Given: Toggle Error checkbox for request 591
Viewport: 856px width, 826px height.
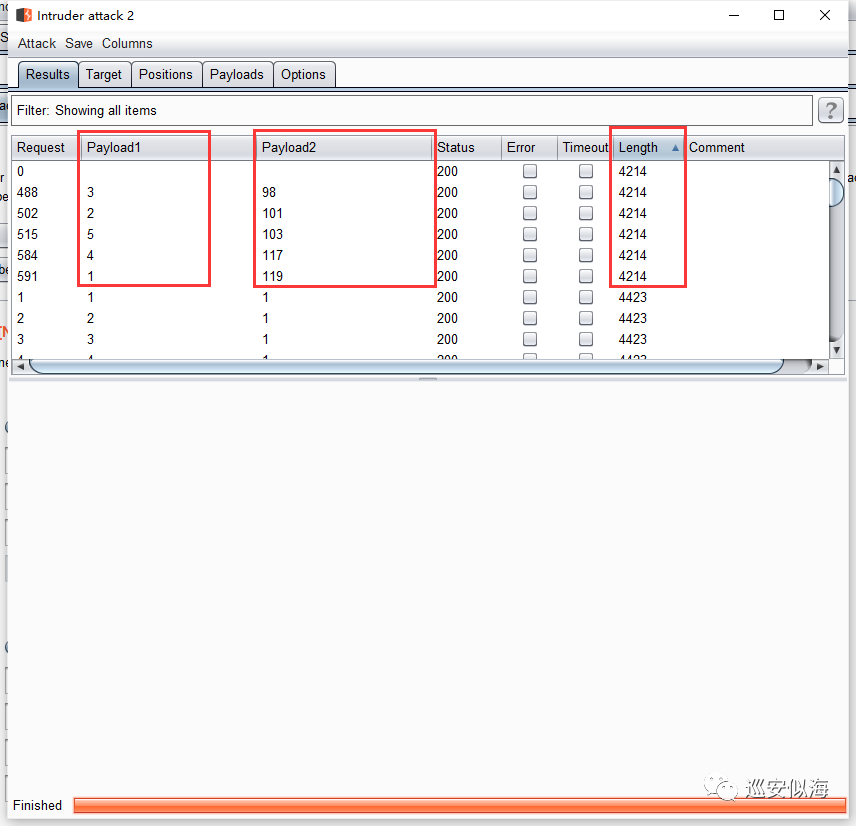Looking at the screenshot, I should [530, 276].
